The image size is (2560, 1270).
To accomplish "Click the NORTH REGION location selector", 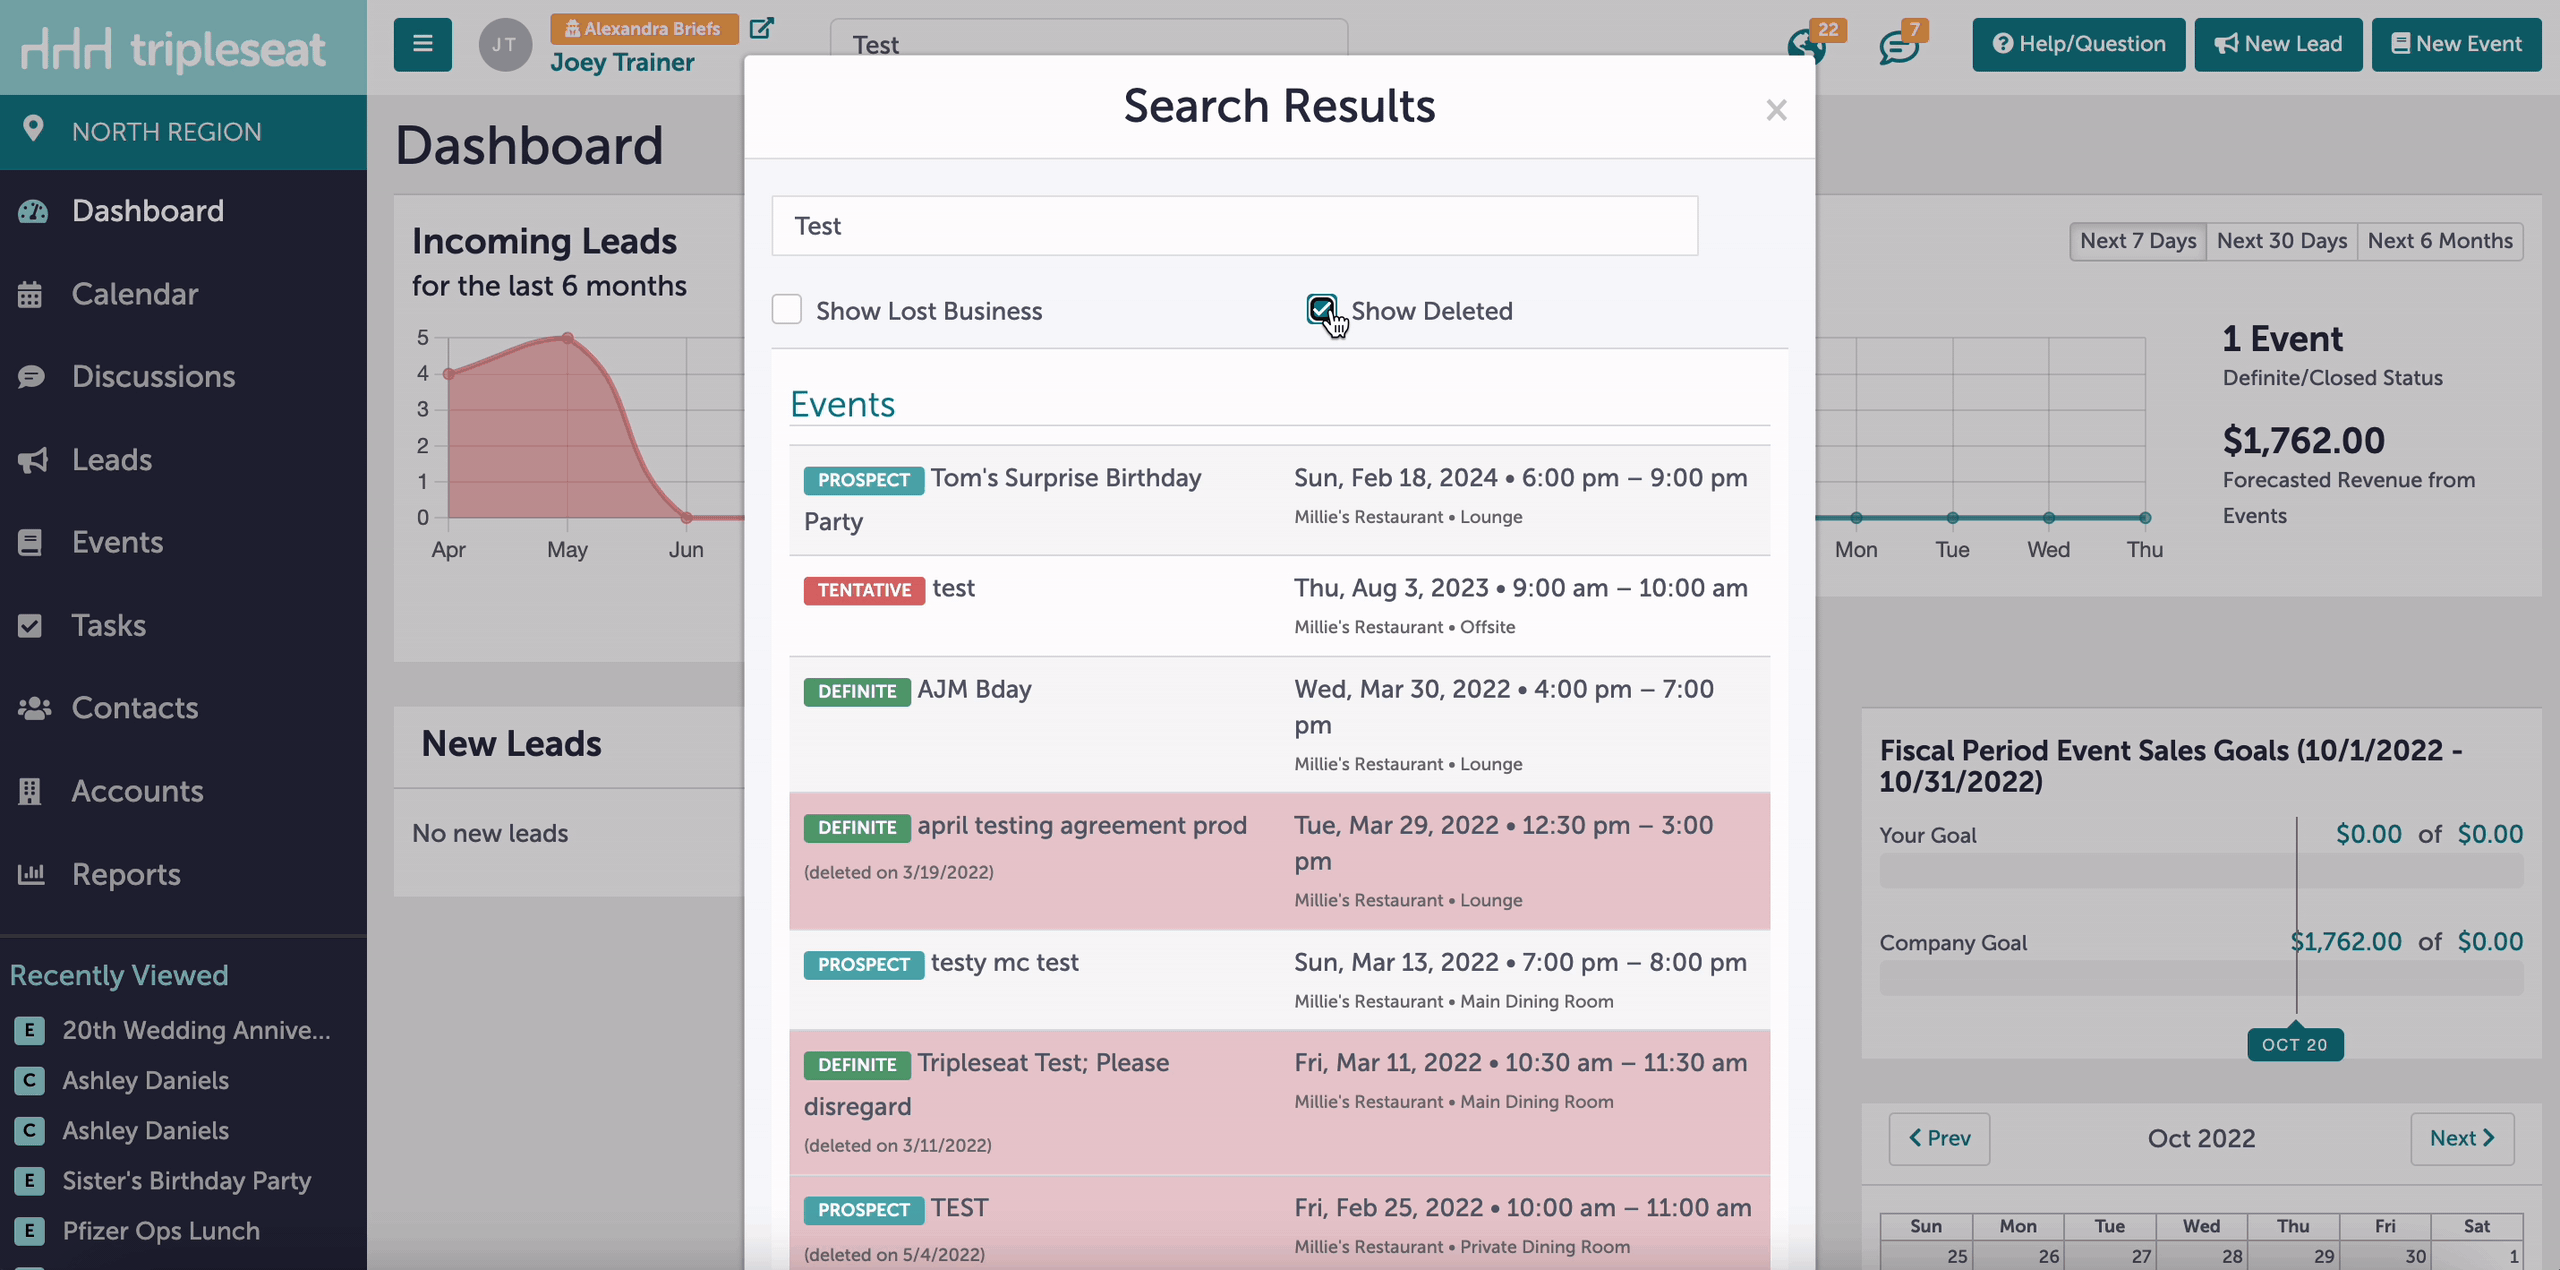I will coord(183,132).
